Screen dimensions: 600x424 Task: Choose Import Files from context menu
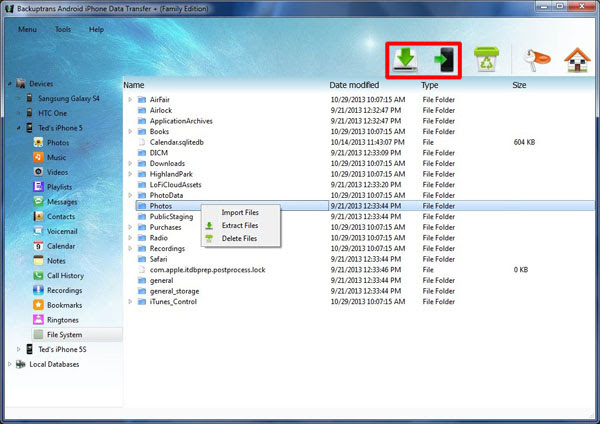(x=240, y=212)
